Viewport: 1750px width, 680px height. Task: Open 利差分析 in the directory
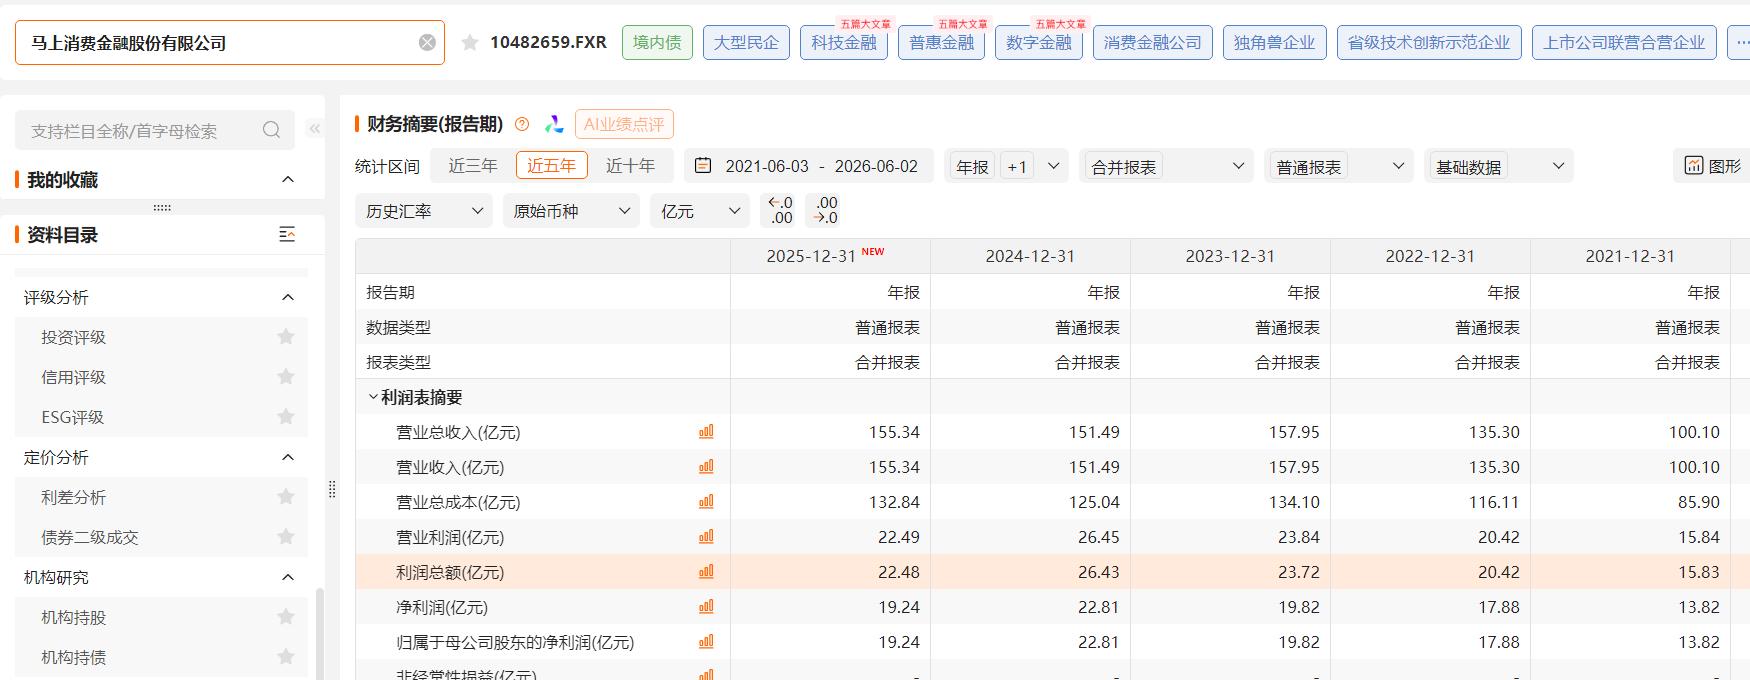click(x=73, y=497)
